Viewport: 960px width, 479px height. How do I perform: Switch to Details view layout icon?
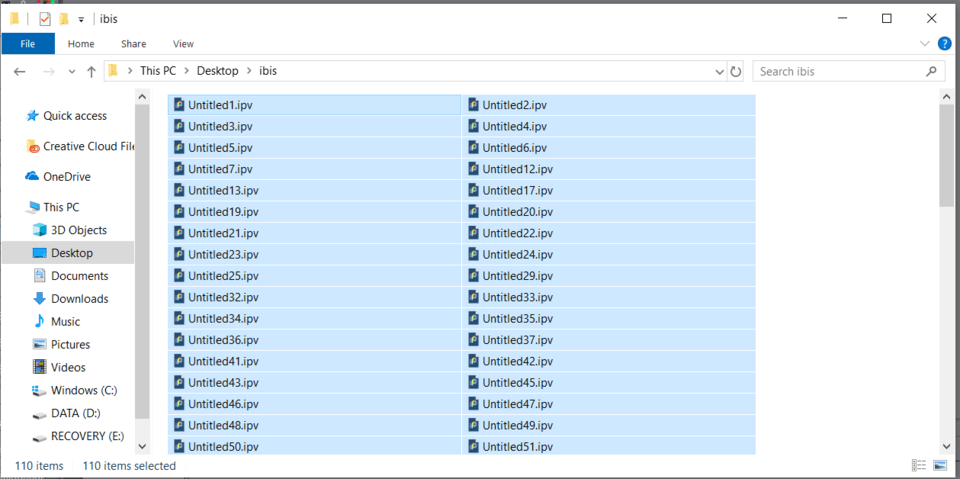(918, 466)
